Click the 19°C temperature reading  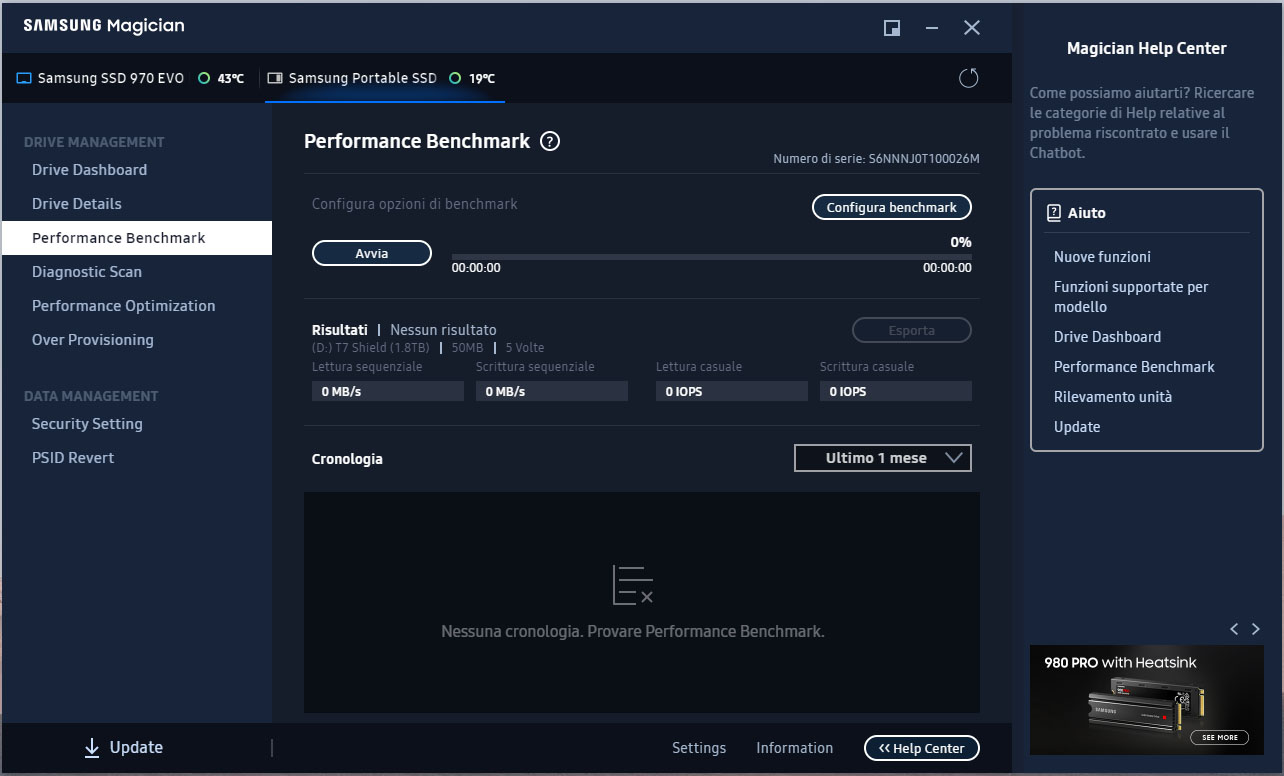pyautogui.click(x=482, y=78)
